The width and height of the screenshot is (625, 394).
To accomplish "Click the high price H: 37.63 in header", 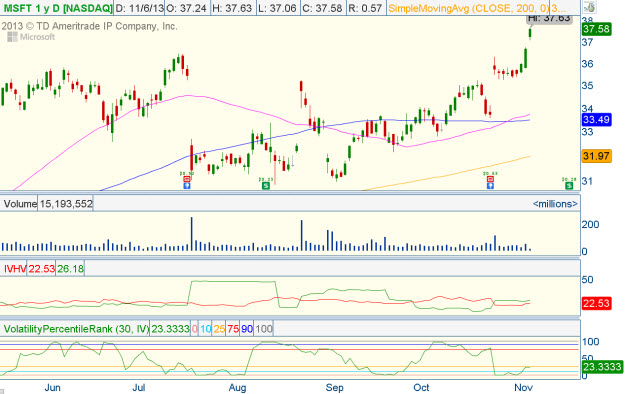I will [232, 8].
